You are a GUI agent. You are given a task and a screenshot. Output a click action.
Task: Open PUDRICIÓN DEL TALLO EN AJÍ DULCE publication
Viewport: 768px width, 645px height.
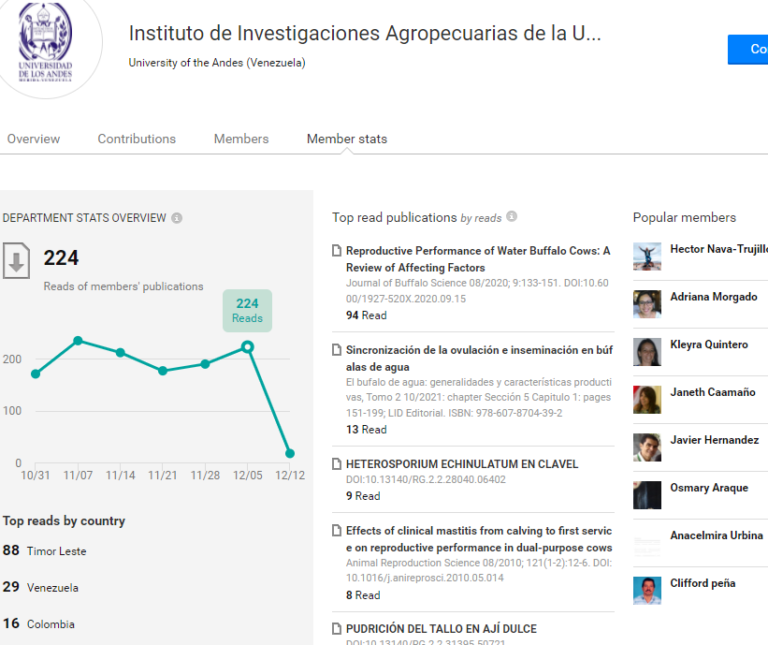(x=441, y=628)
